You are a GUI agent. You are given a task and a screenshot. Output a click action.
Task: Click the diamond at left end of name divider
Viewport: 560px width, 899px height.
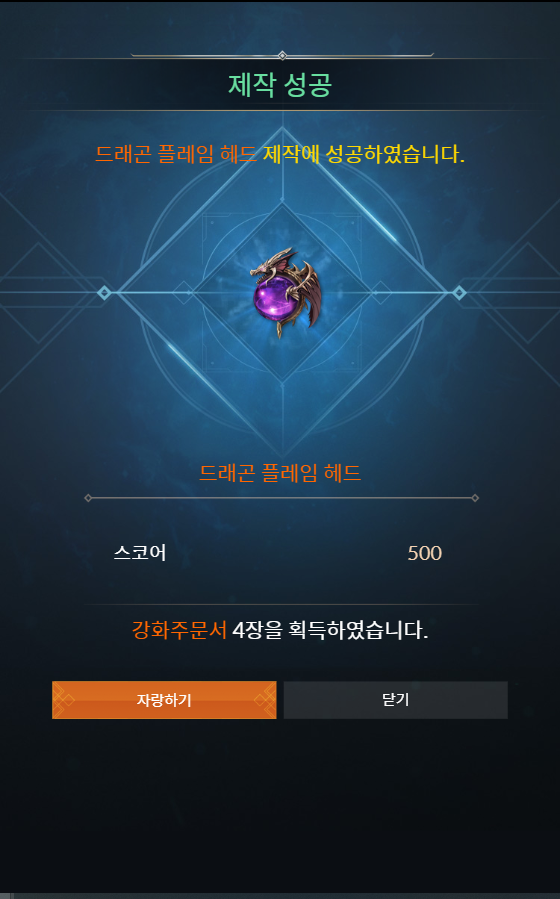[x=88, y=498]
